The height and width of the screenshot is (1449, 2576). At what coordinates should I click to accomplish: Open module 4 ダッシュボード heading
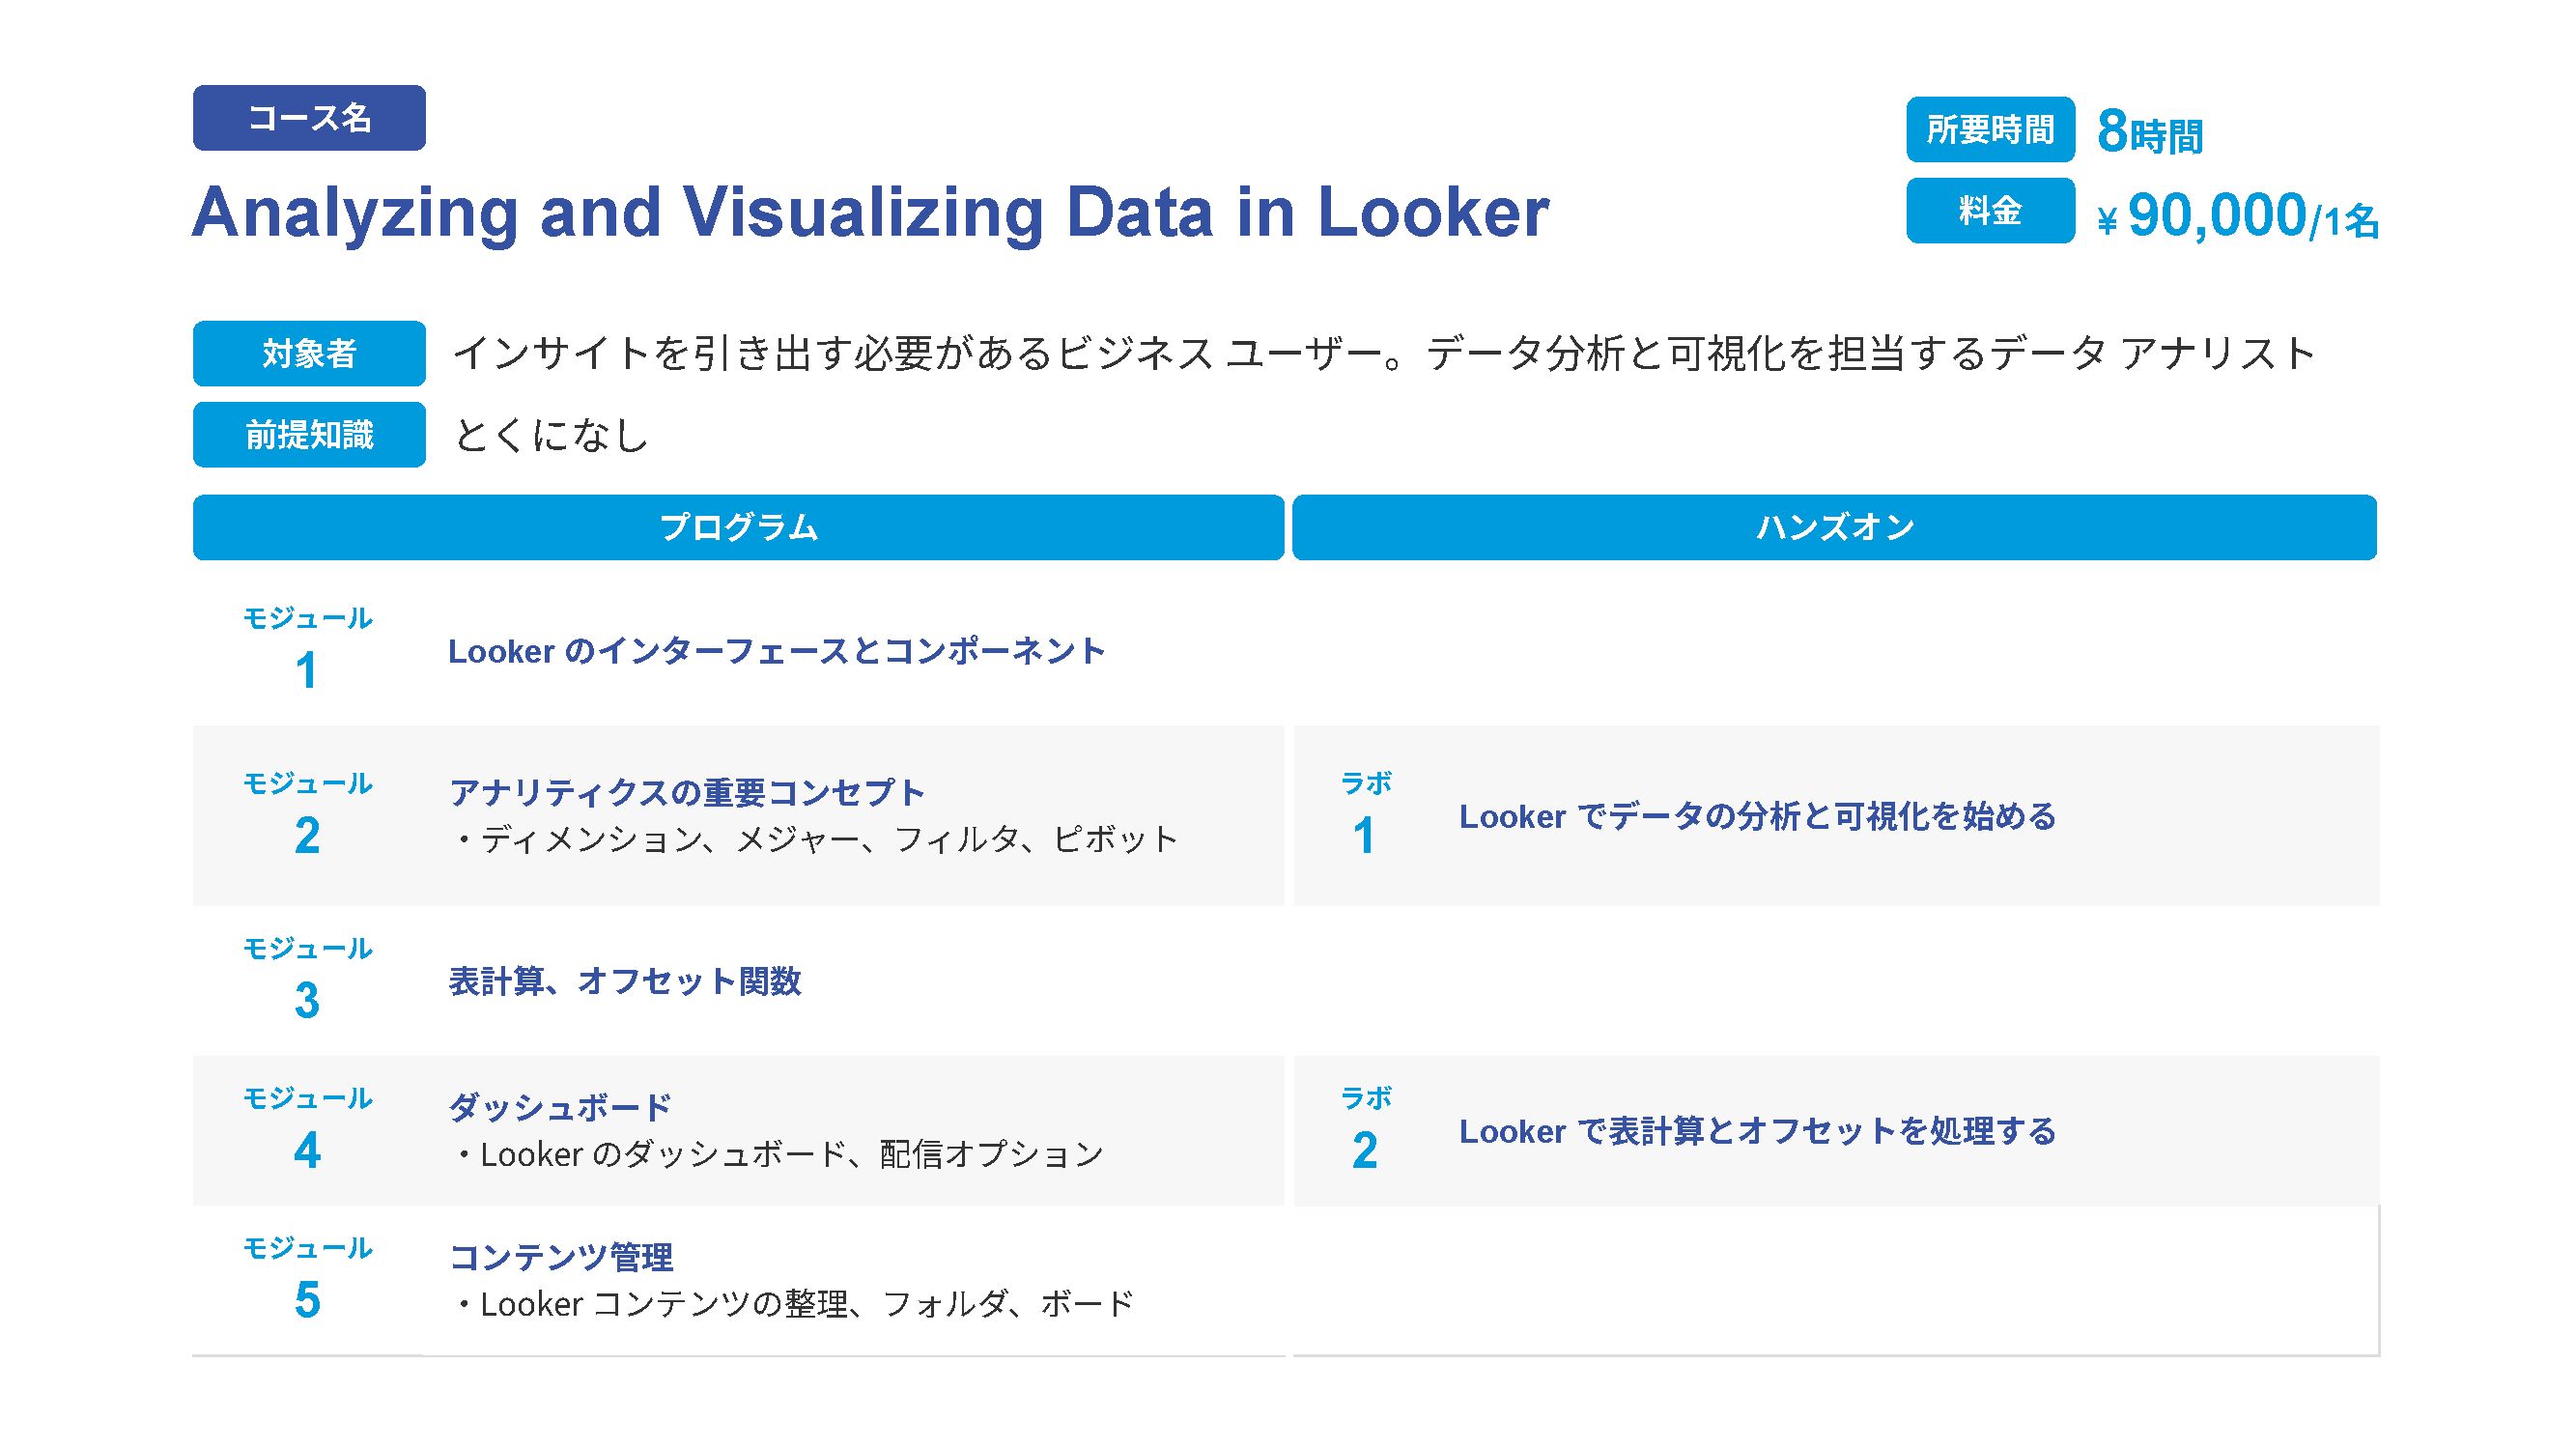tap(560, 1107)
